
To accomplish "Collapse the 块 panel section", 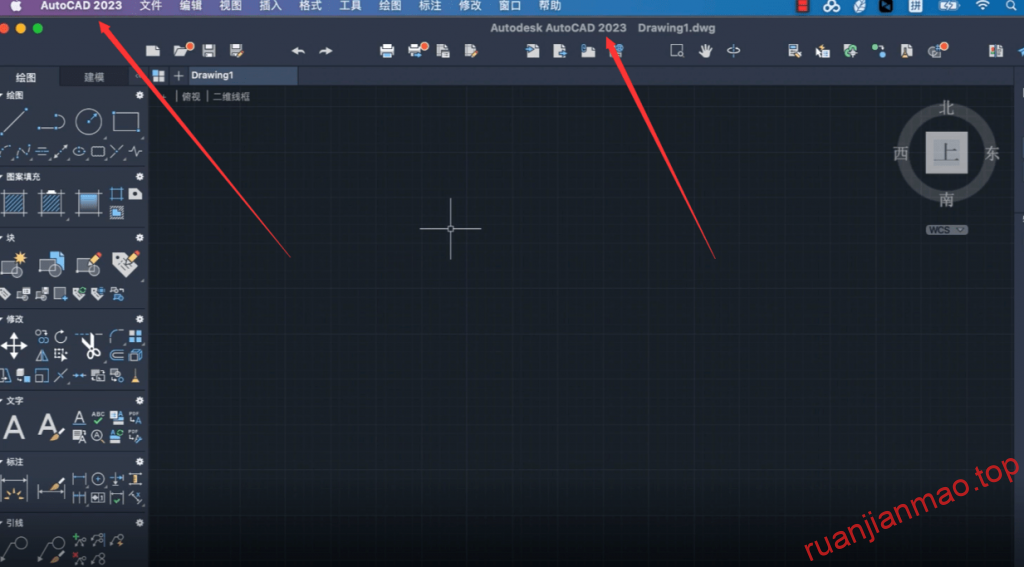I will pyautogui.click(x=2, y=238).
